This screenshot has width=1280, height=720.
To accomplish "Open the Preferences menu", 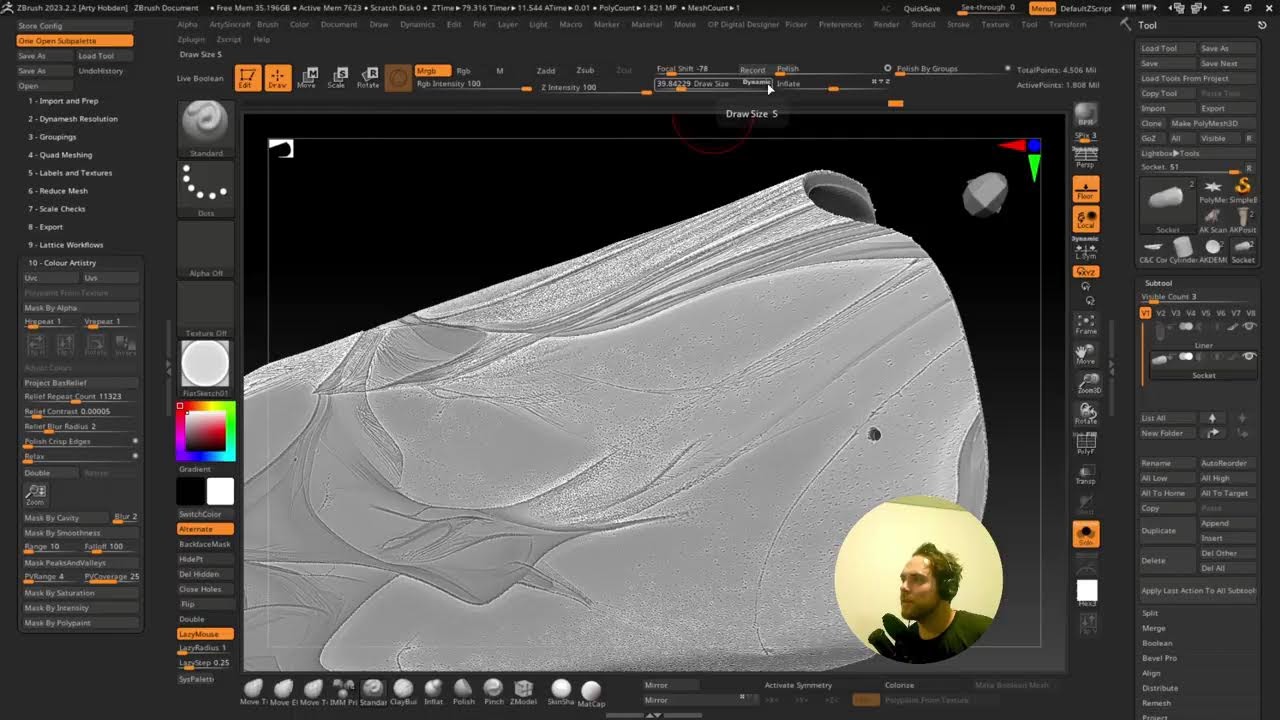I will pyautogui.click(x=840, y=24).
